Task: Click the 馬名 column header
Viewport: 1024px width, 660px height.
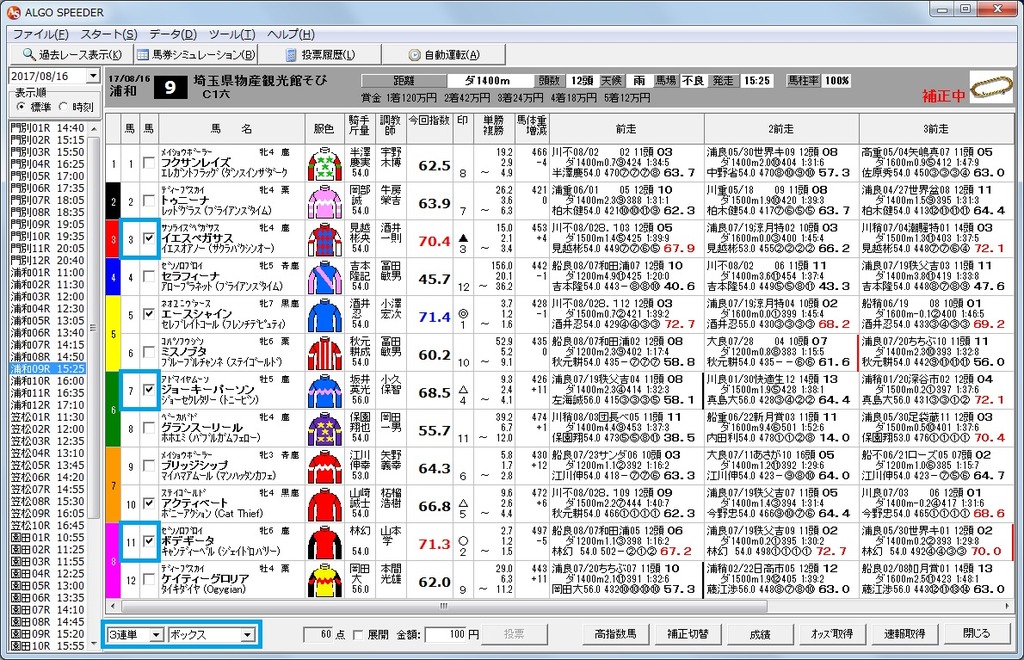Action: [x=231, y=129]
